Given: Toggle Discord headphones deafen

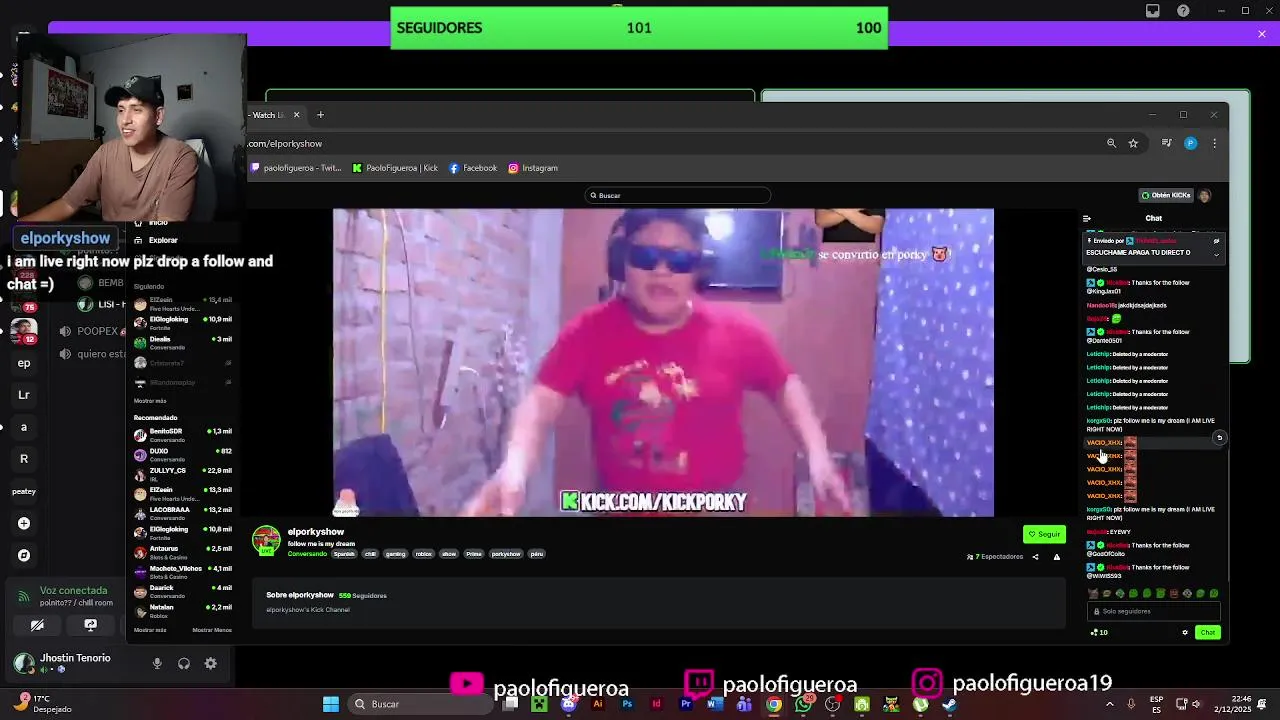Looking at the screenshot, I should 184,663.
